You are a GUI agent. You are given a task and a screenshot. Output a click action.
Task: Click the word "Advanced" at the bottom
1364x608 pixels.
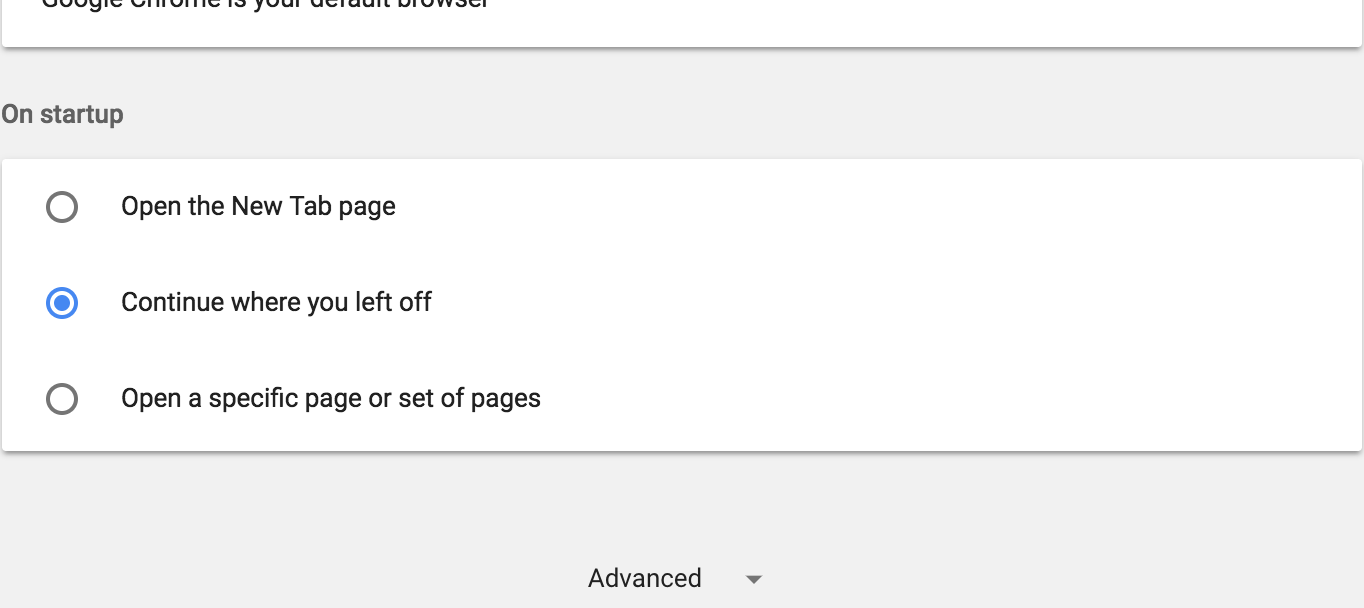click(x=644, y=579)
